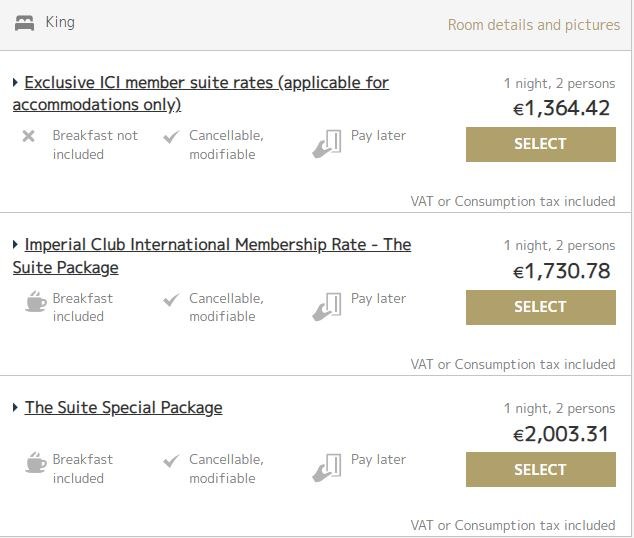Screen dimensions: 634x538
Task: Click the pay later icon for Suite Special Package
Action: click(327, 468)
